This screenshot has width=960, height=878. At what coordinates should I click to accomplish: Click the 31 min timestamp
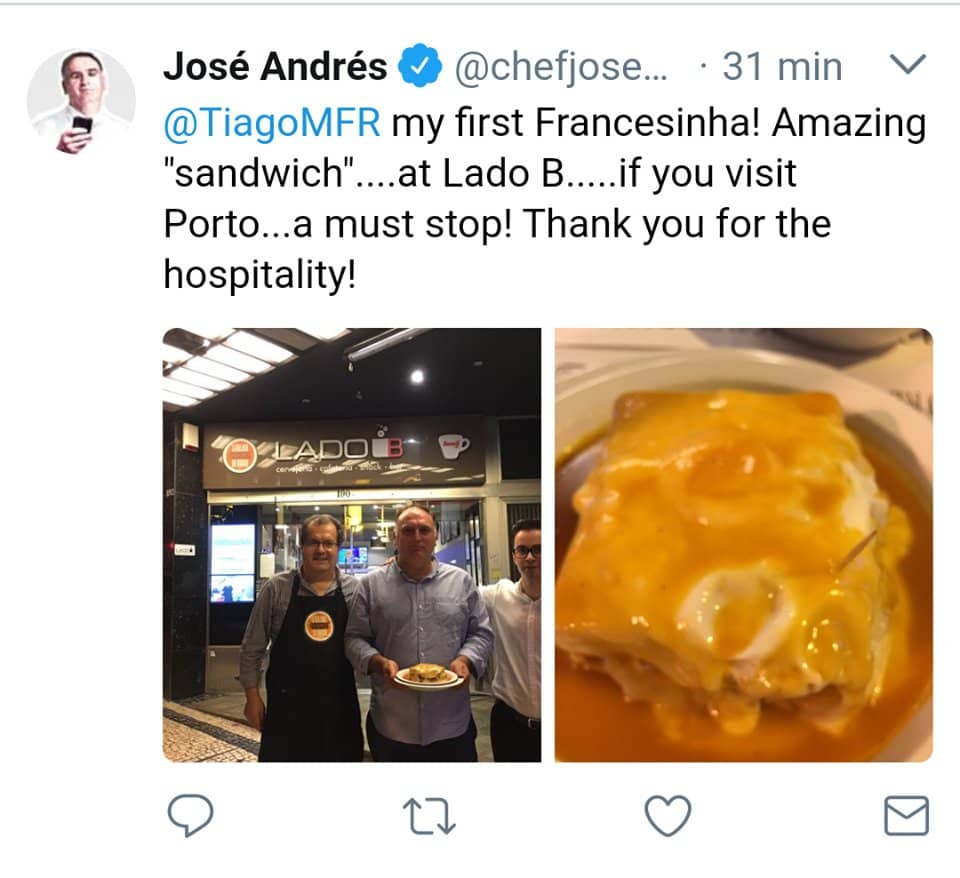(782, 66)
